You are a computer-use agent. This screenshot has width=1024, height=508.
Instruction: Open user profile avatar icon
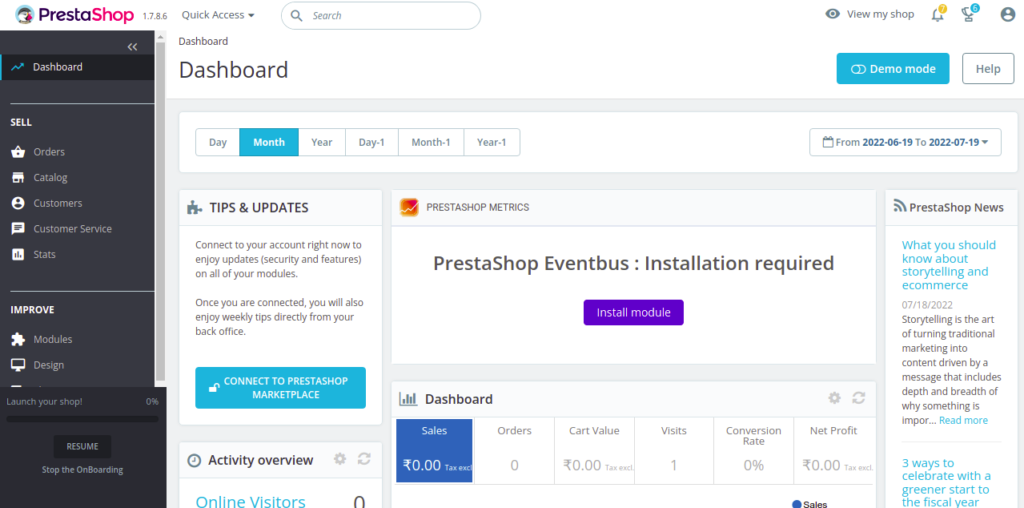point(1008,14)
